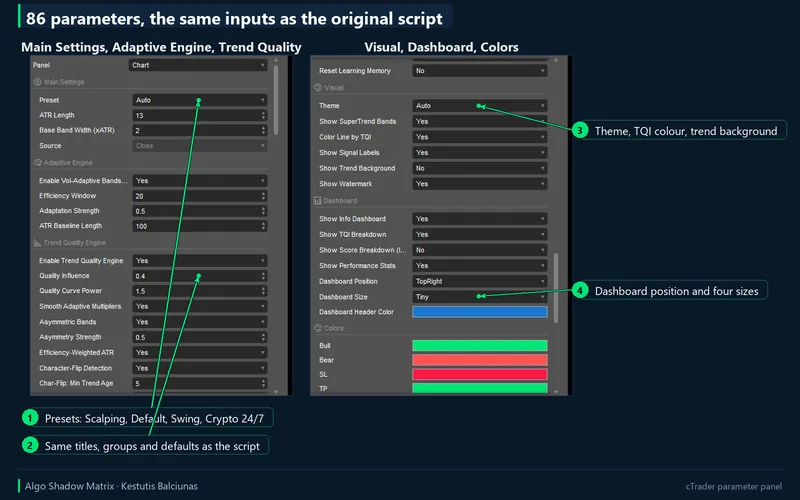The image size is (800, 500).
Task: Click the Efficiency Window stepper arrows
Action: pyautogui.click(x=263, y=196)
